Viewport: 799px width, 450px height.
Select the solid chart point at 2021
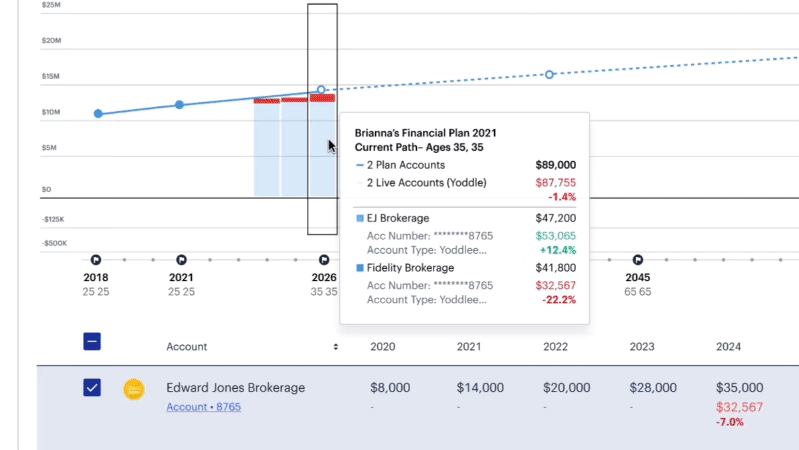click(x=179, y=104)
